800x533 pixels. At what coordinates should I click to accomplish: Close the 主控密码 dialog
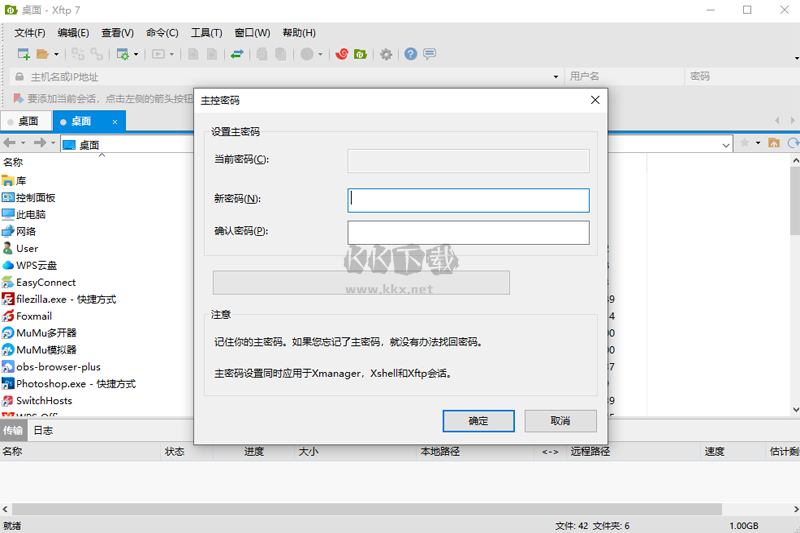coord(595,100)
